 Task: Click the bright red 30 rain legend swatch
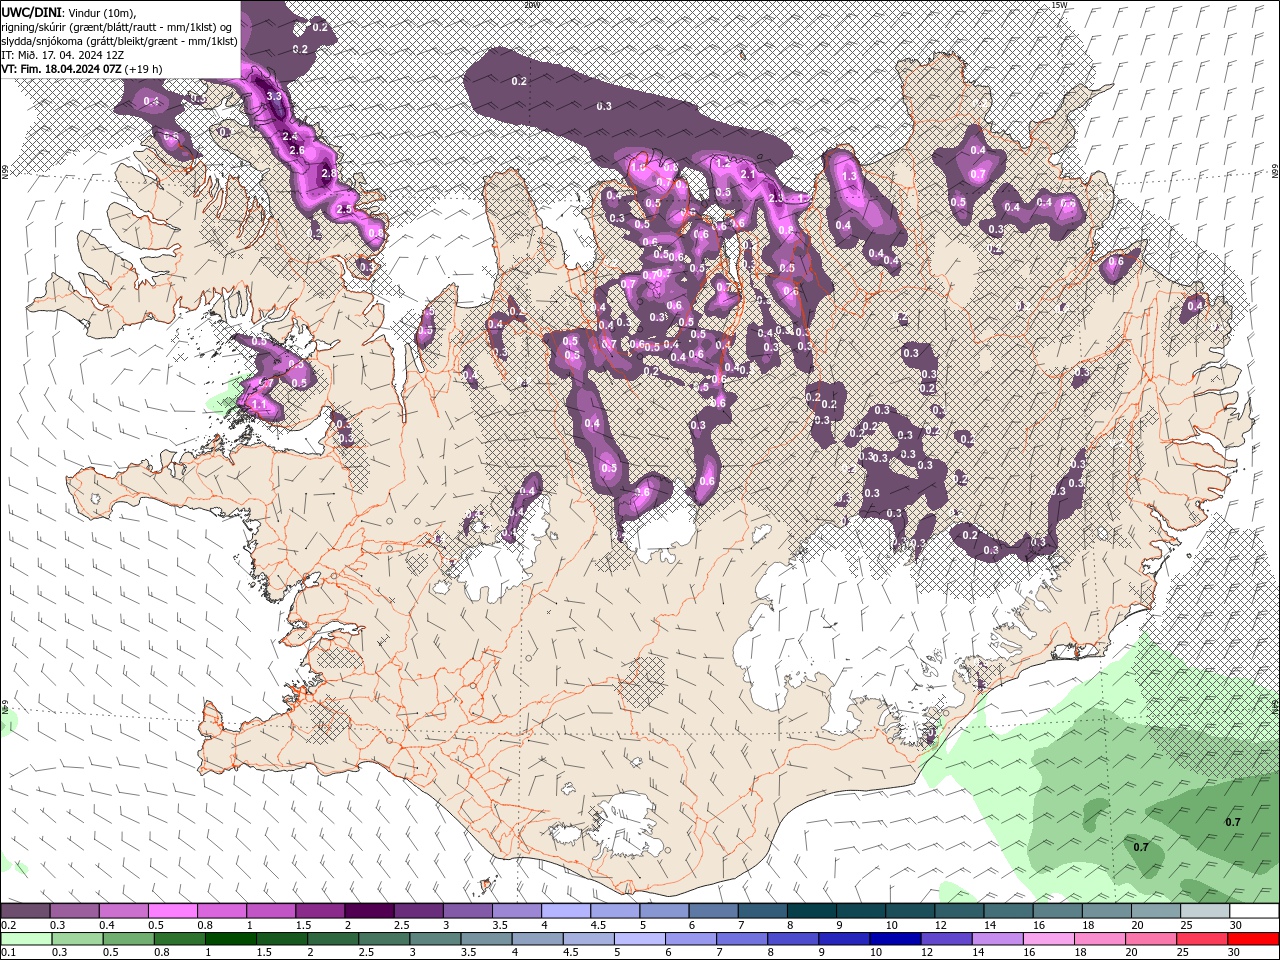click(1253, 939)
